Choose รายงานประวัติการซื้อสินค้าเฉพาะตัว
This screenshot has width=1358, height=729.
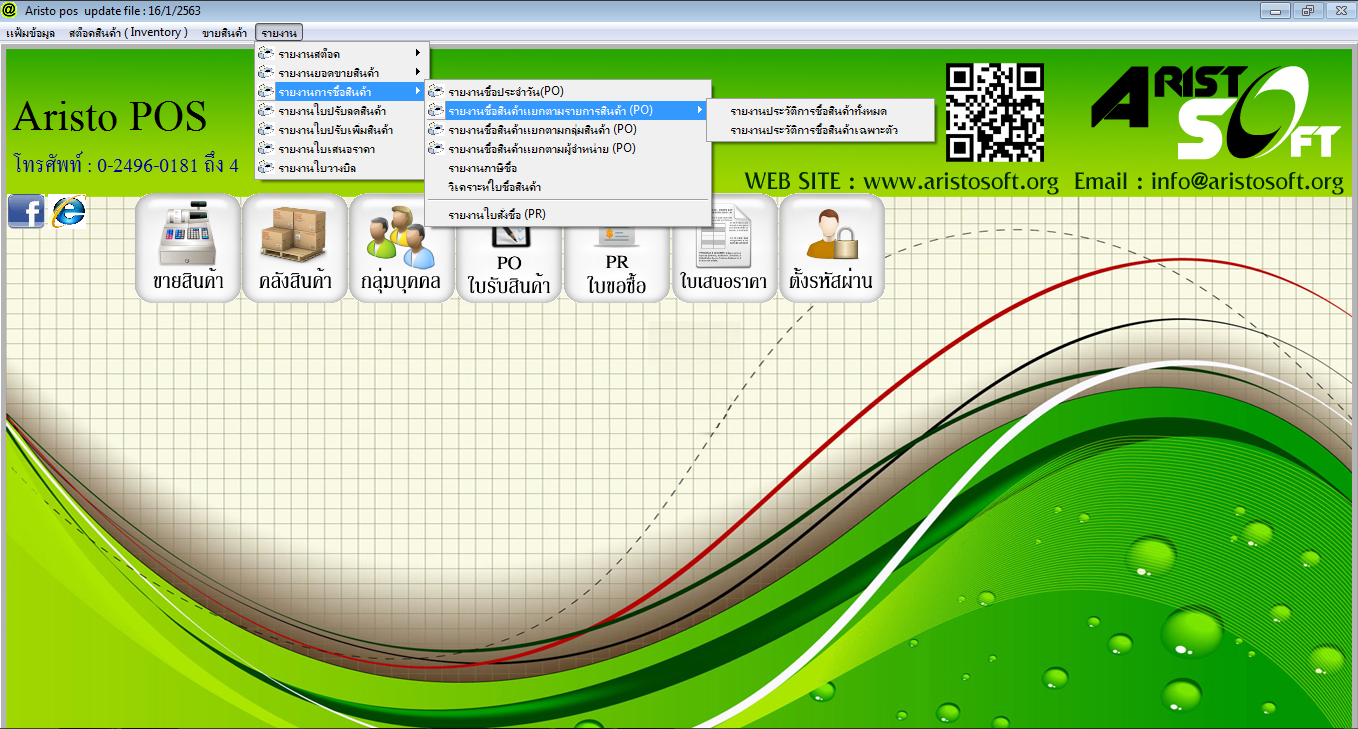[x=820, y=130]
